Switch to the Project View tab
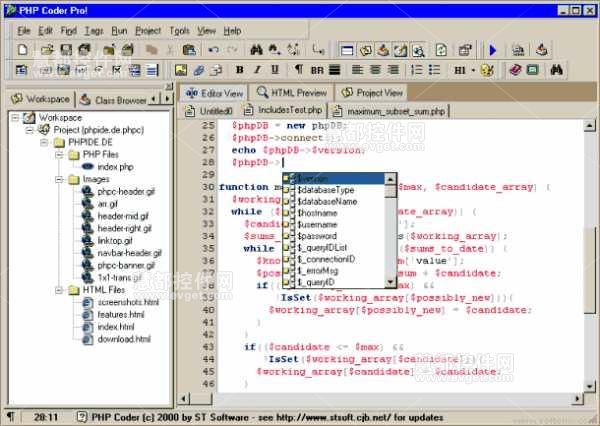600x426 pixels. pos(372,93)
